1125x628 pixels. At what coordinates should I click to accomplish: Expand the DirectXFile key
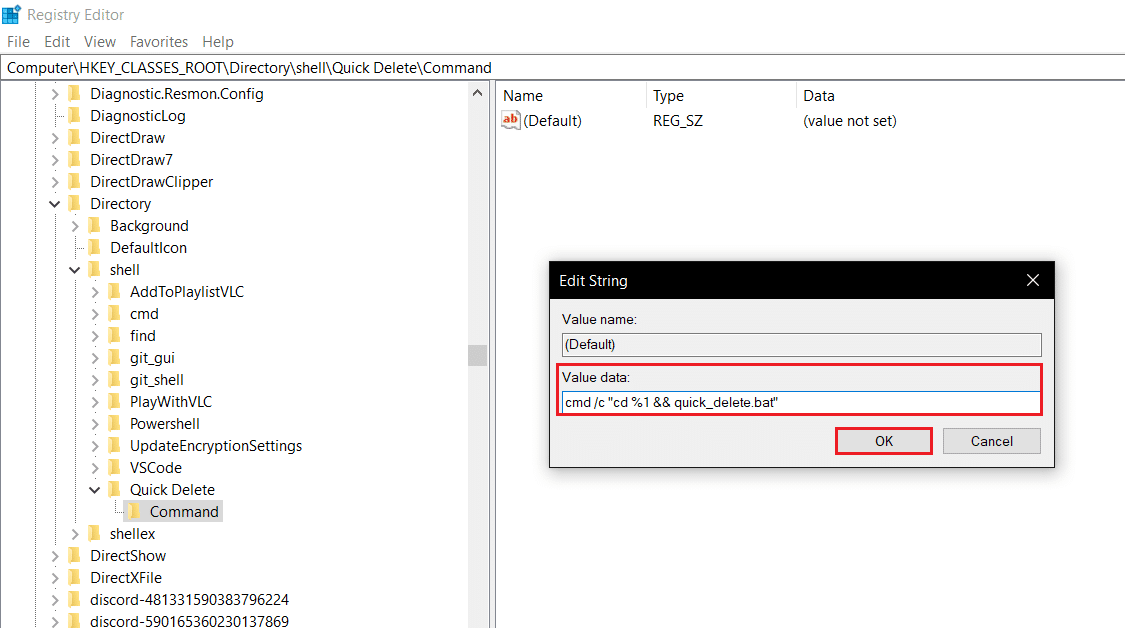pyautogui.click(x=55, y=578)
